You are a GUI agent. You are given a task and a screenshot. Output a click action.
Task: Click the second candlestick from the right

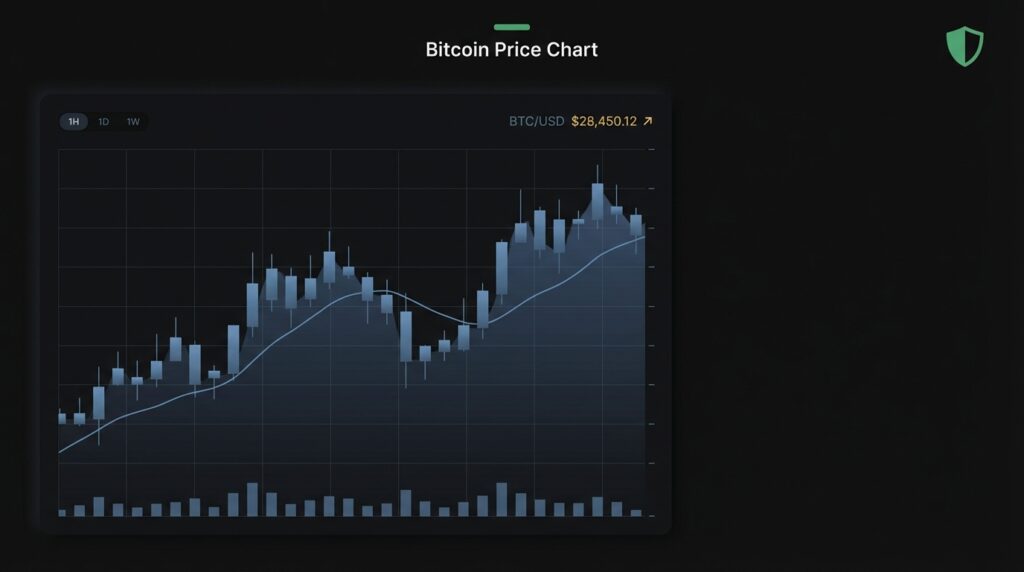617,218
